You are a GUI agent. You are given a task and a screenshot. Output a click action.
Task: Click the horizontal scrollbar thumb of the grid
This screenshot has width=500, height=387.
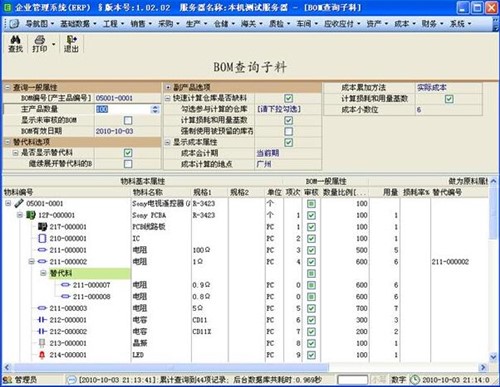coord(170,368)
